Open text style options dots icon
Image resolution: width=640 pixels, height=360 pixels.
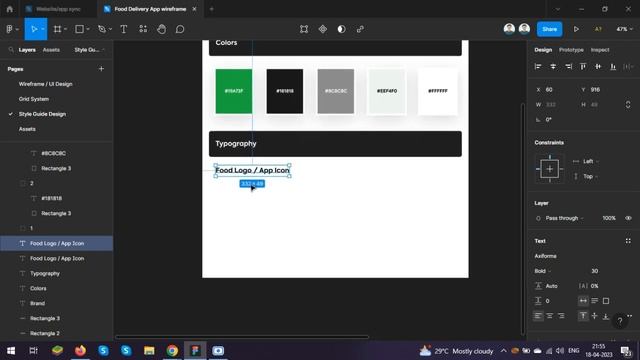point(628,241)
